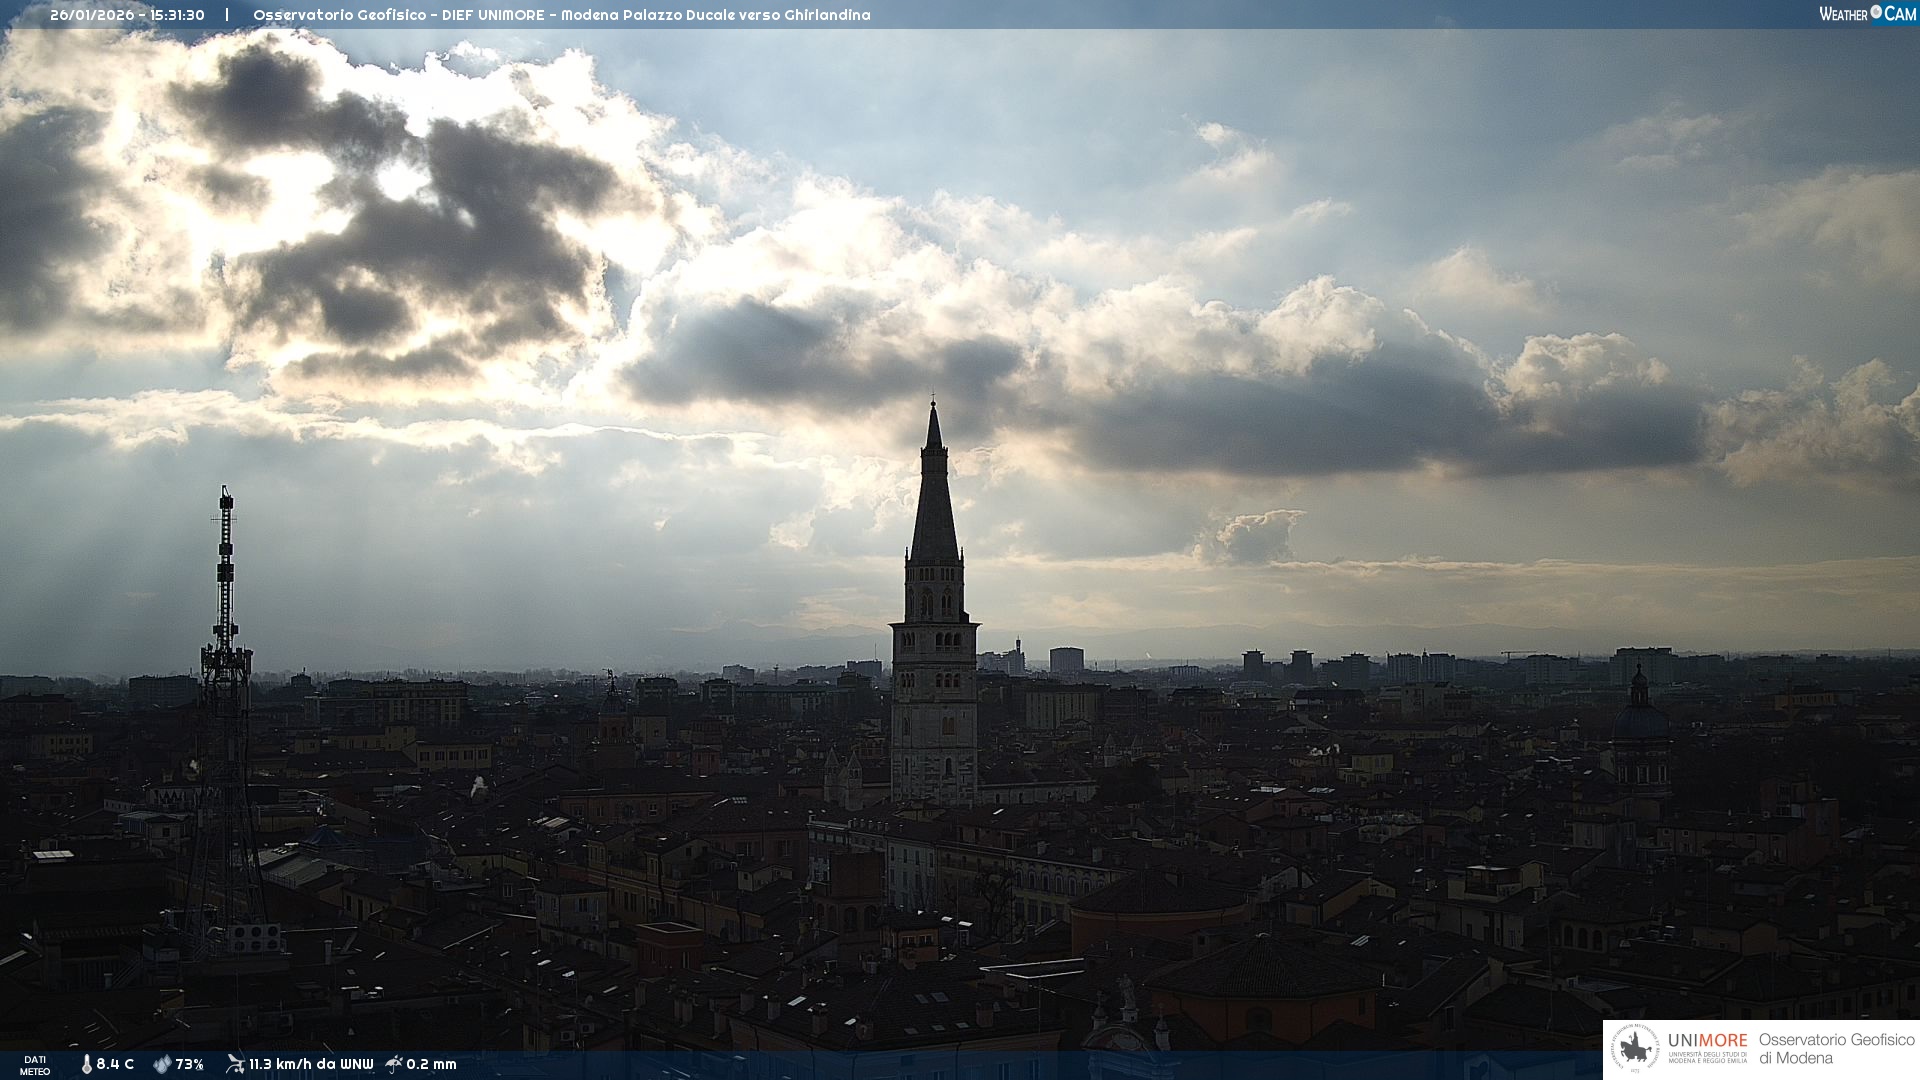Click the 26/01/2026 15:31:30 timestamp
Viewport: 1920px width, 1080px height.
coord(127,15)
